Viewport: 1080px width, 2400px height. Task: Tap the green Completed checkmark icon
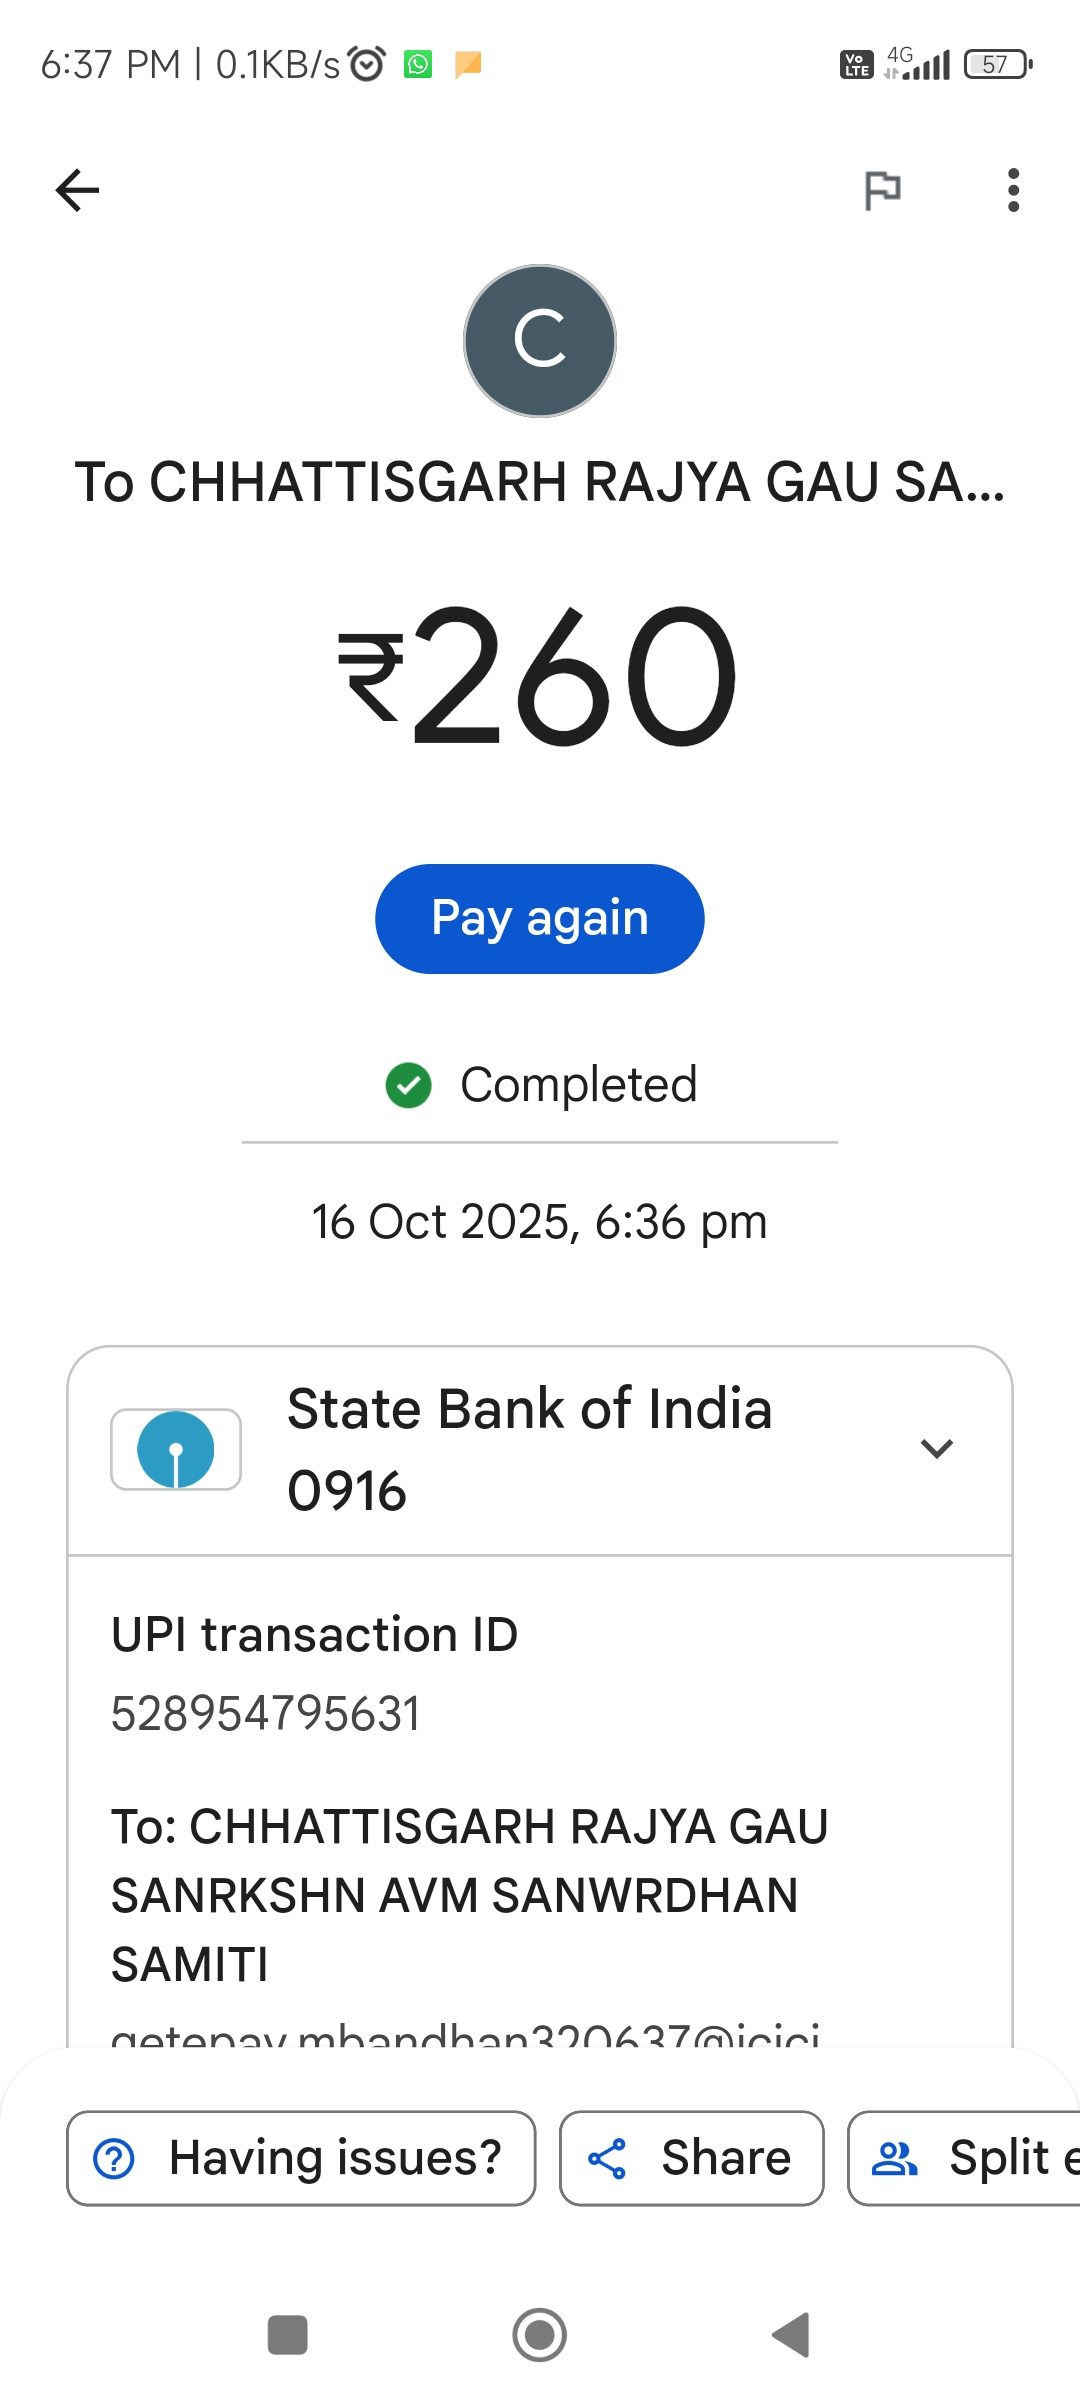click(x=408, y=1085)
